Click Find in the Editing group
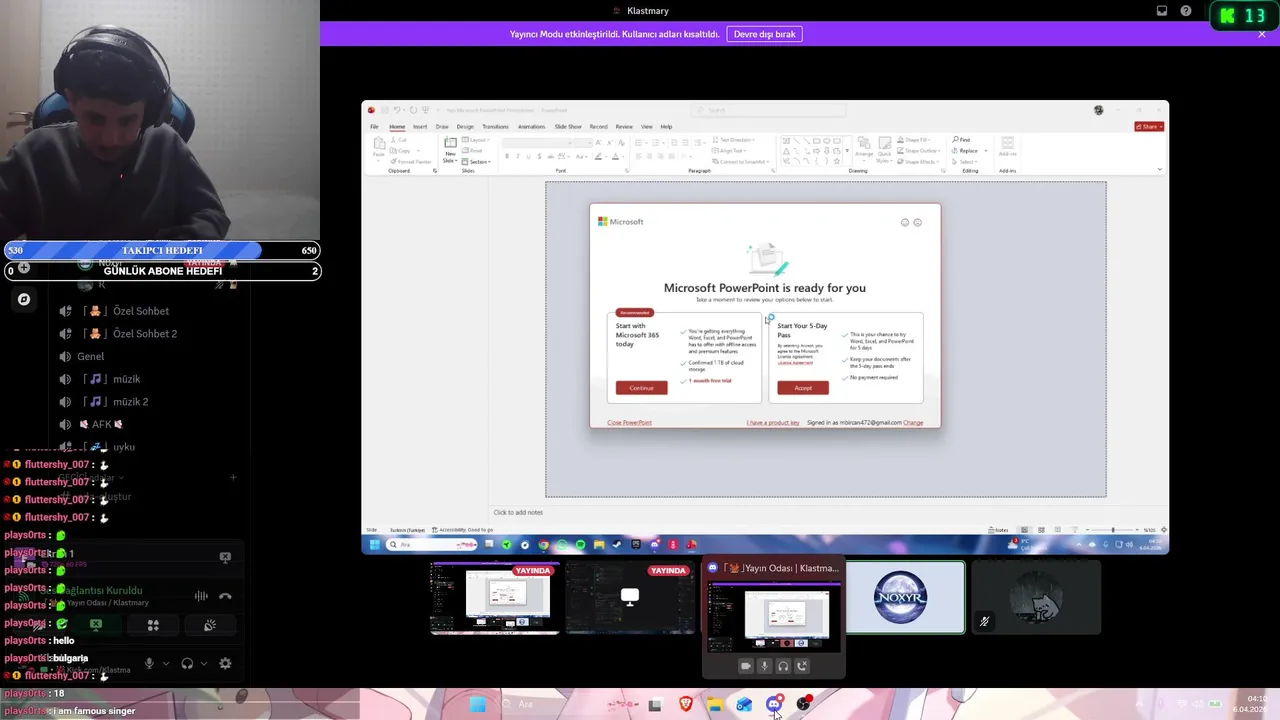 (961, 141)
